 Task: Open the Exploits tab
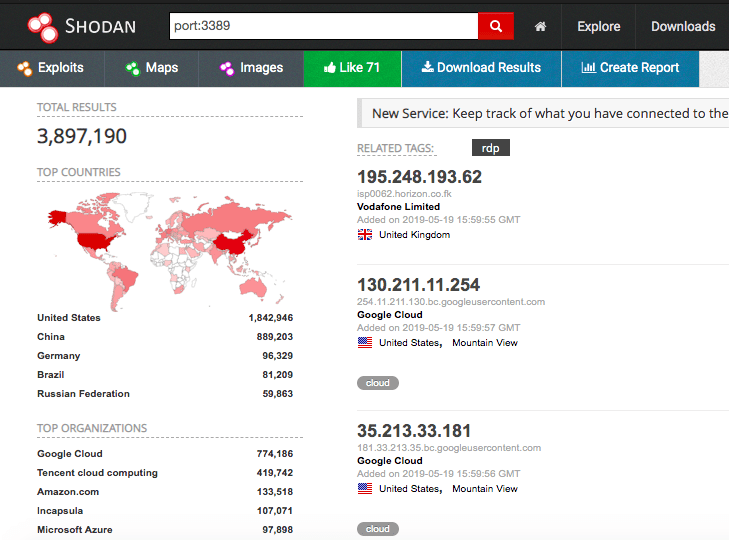[x=52, y=68]
